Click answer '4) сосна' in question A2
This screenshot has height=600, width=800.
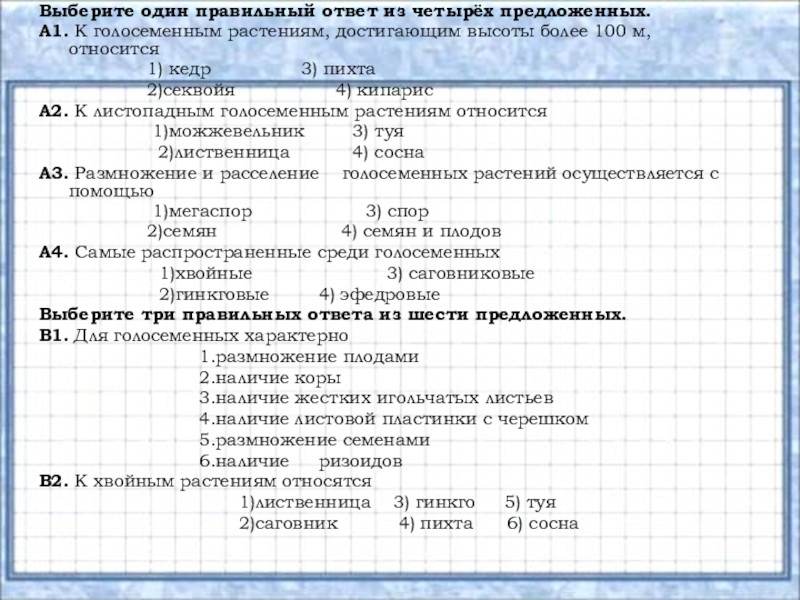pos(388,153)
